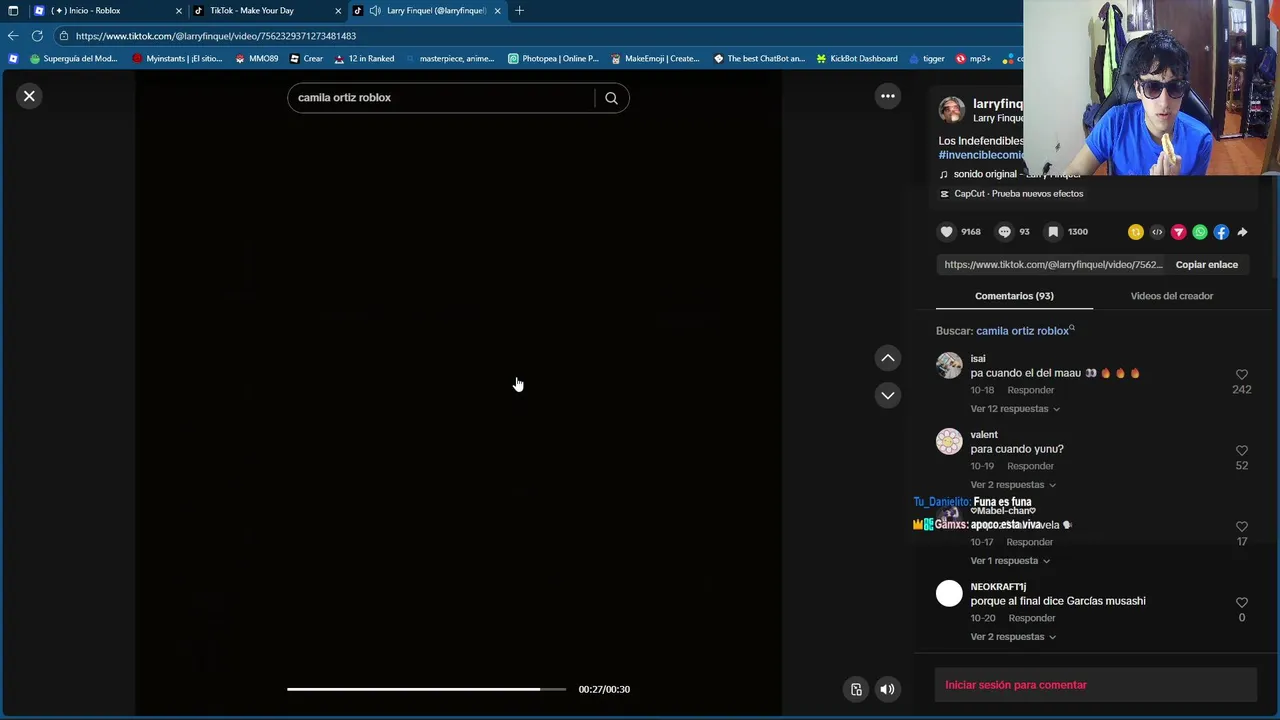Send to friends with the red paper-plane icon
This screenshot has height=720, width=1280.
click(x=1178, y=232)
